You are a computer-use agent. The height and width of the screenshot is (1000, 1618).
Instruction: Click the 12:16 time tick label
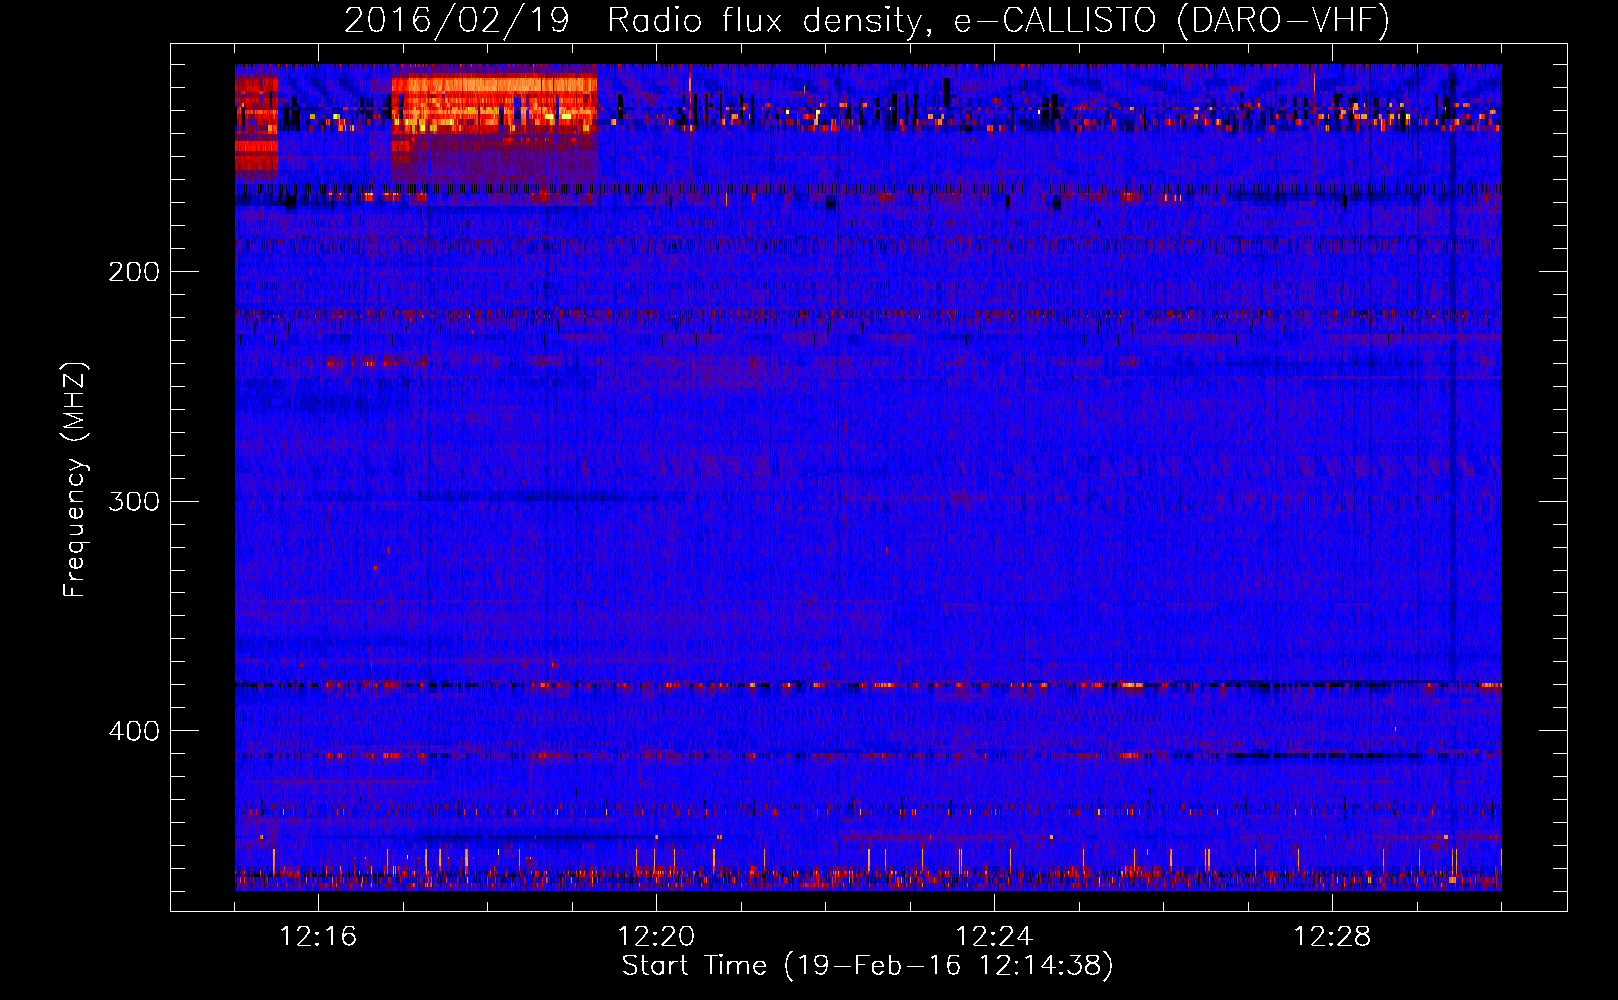pyautogui.click(x=318, y=937)
